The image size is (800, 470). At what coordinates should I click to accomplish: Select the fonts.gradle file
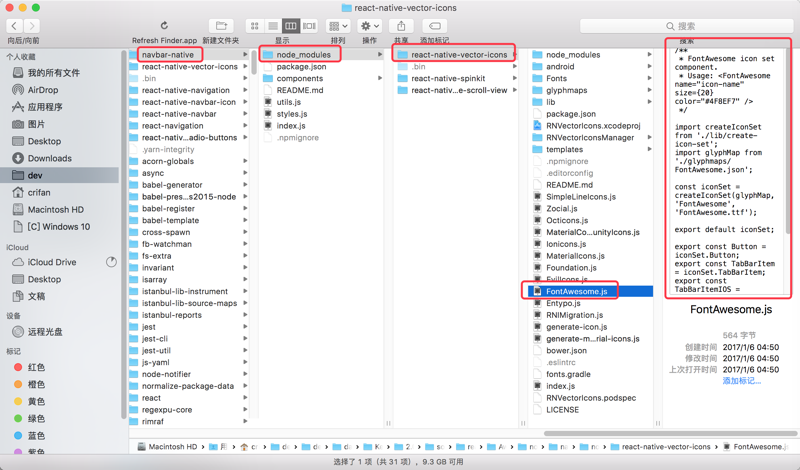[x=568, y=374]
